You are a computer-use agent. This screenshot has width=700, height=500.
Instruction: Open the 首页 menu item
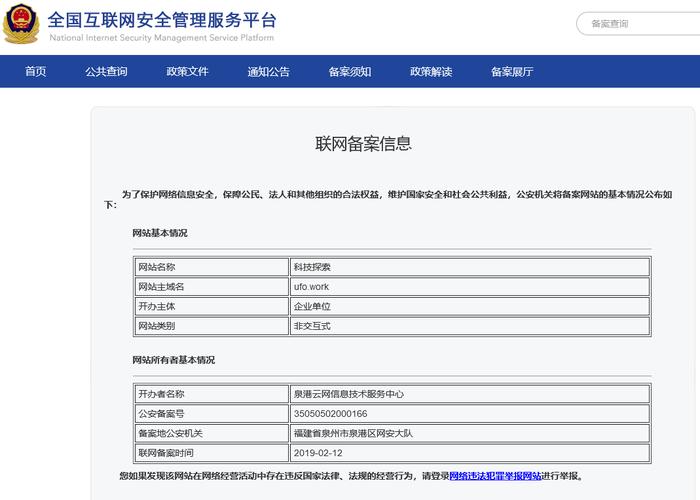36,71
